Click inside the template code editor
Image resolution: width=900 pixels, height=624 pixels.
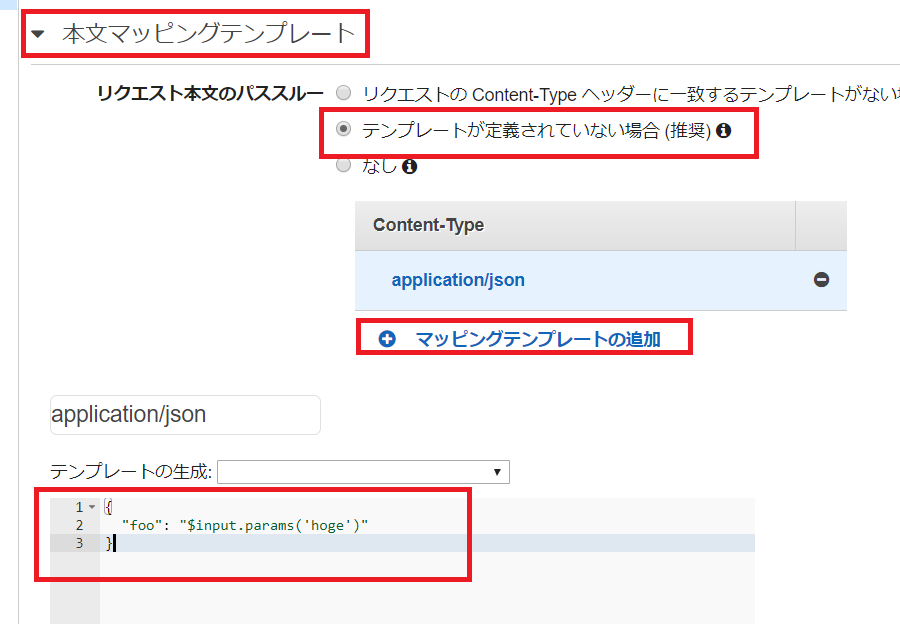coord(250,524)
